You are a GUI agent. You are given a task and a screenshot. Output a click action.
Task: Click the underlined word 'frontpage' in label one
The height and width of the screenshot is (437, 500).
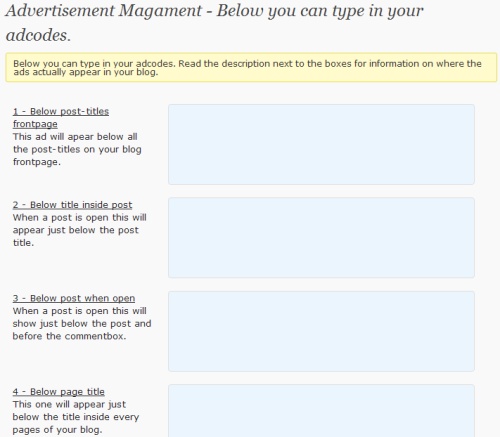(35, 124)
